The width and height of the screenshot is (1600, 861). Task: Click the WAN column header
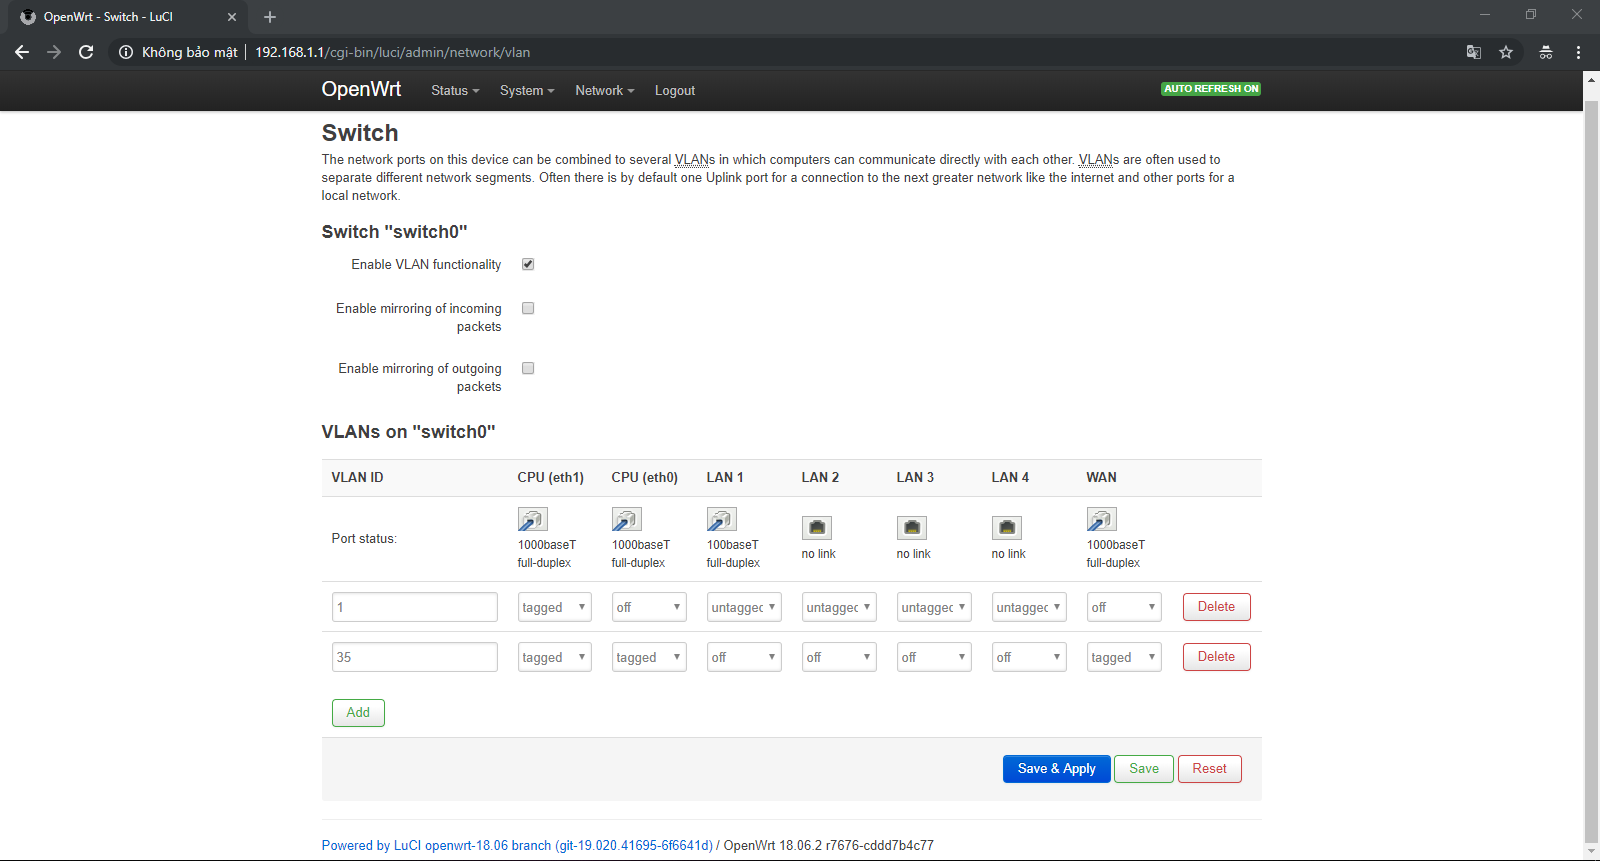pyautogui.click(x=1101, y=478)
